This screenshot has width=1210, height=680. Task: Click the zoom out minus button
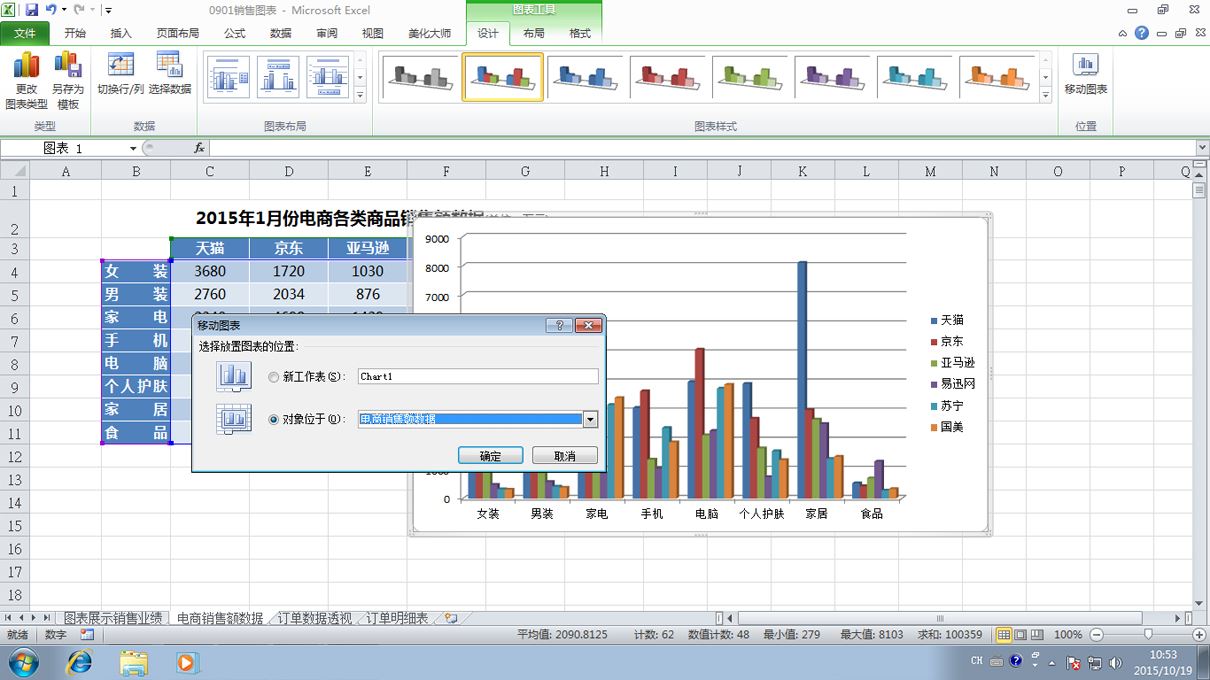(x=1096, y=635)
